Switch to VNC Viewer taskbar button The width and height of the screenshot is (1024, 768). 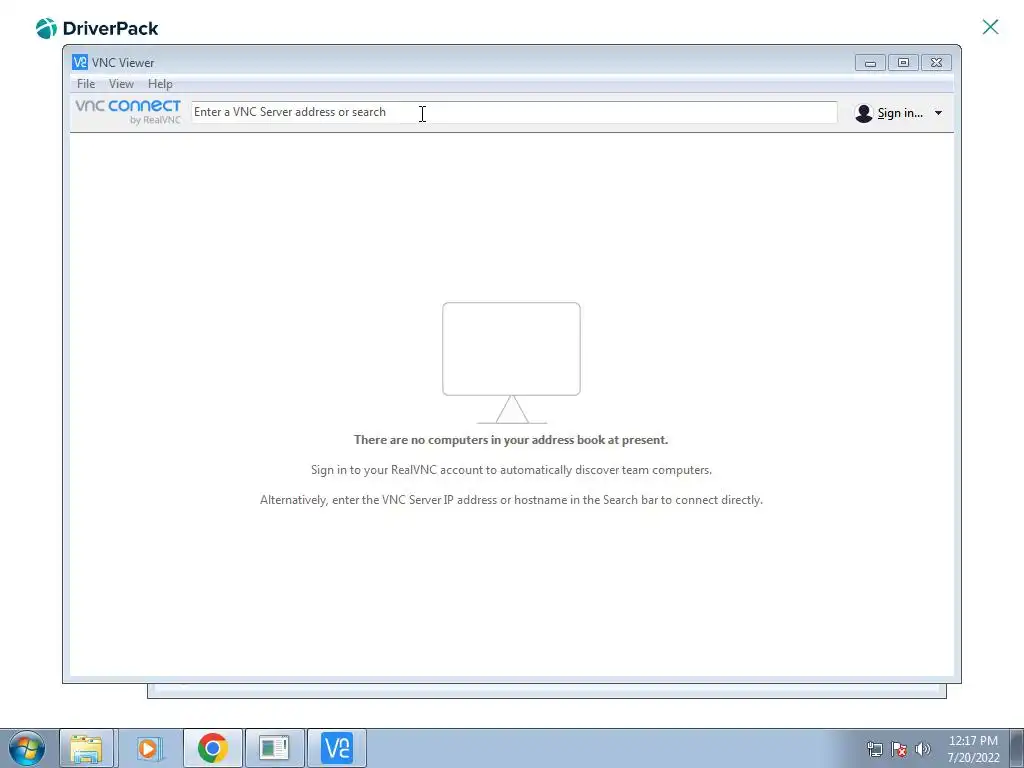(337, 748)
